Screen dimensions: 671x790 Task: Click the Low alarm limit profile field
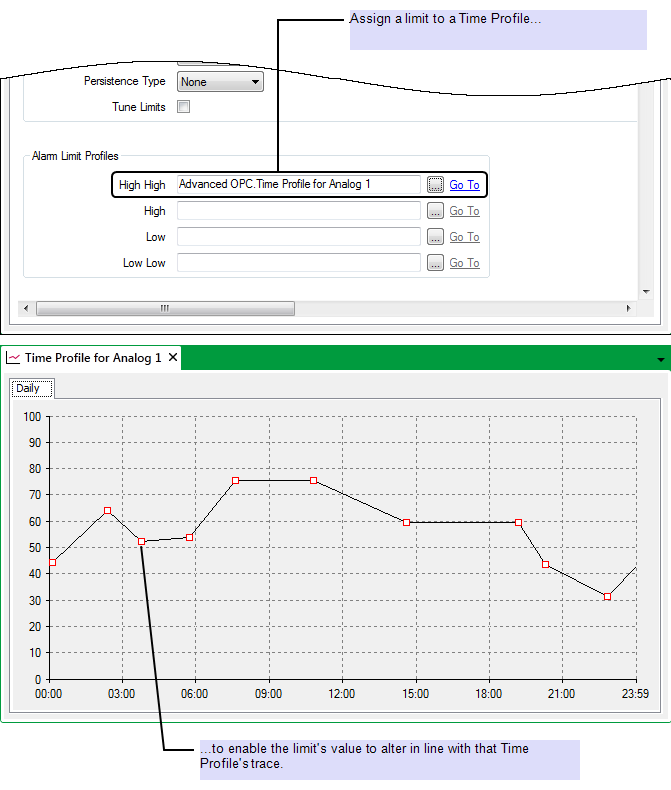[x=298, y=237]
